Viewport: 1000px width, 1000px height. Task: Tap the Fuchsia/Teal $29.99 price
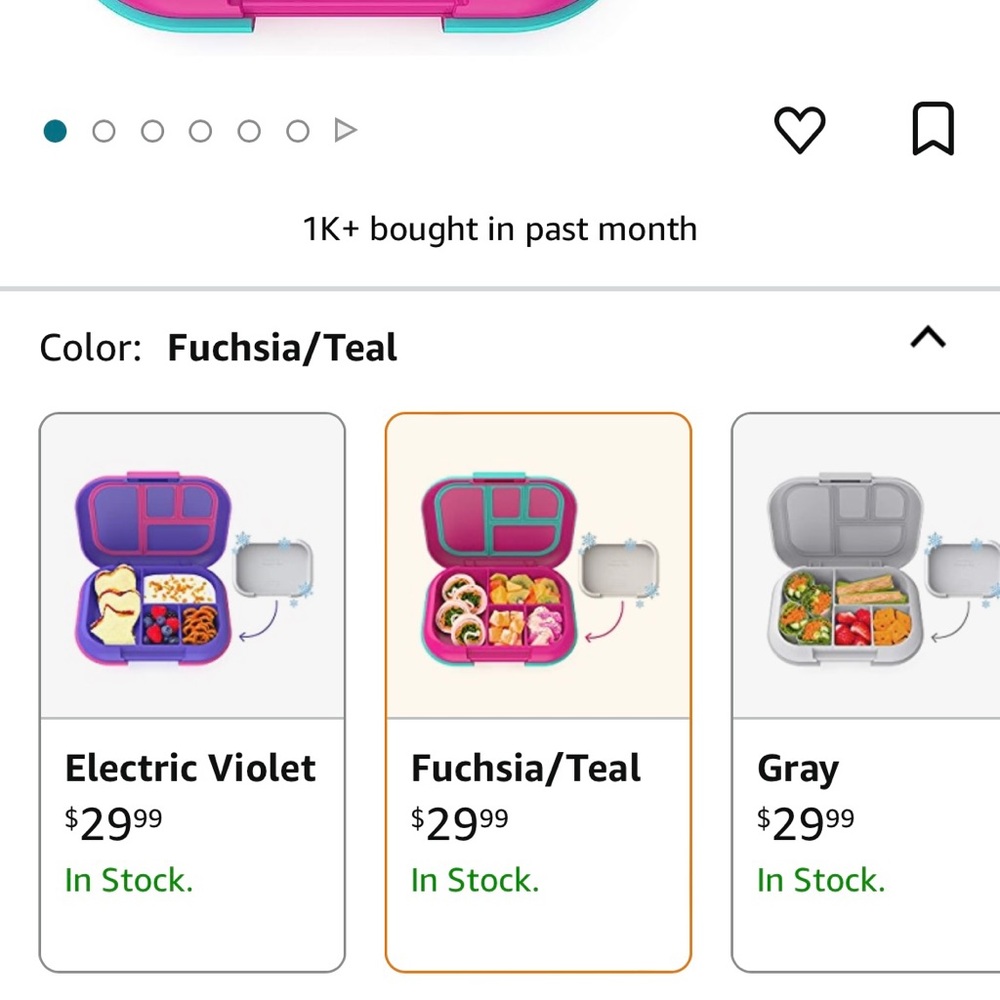459,822
